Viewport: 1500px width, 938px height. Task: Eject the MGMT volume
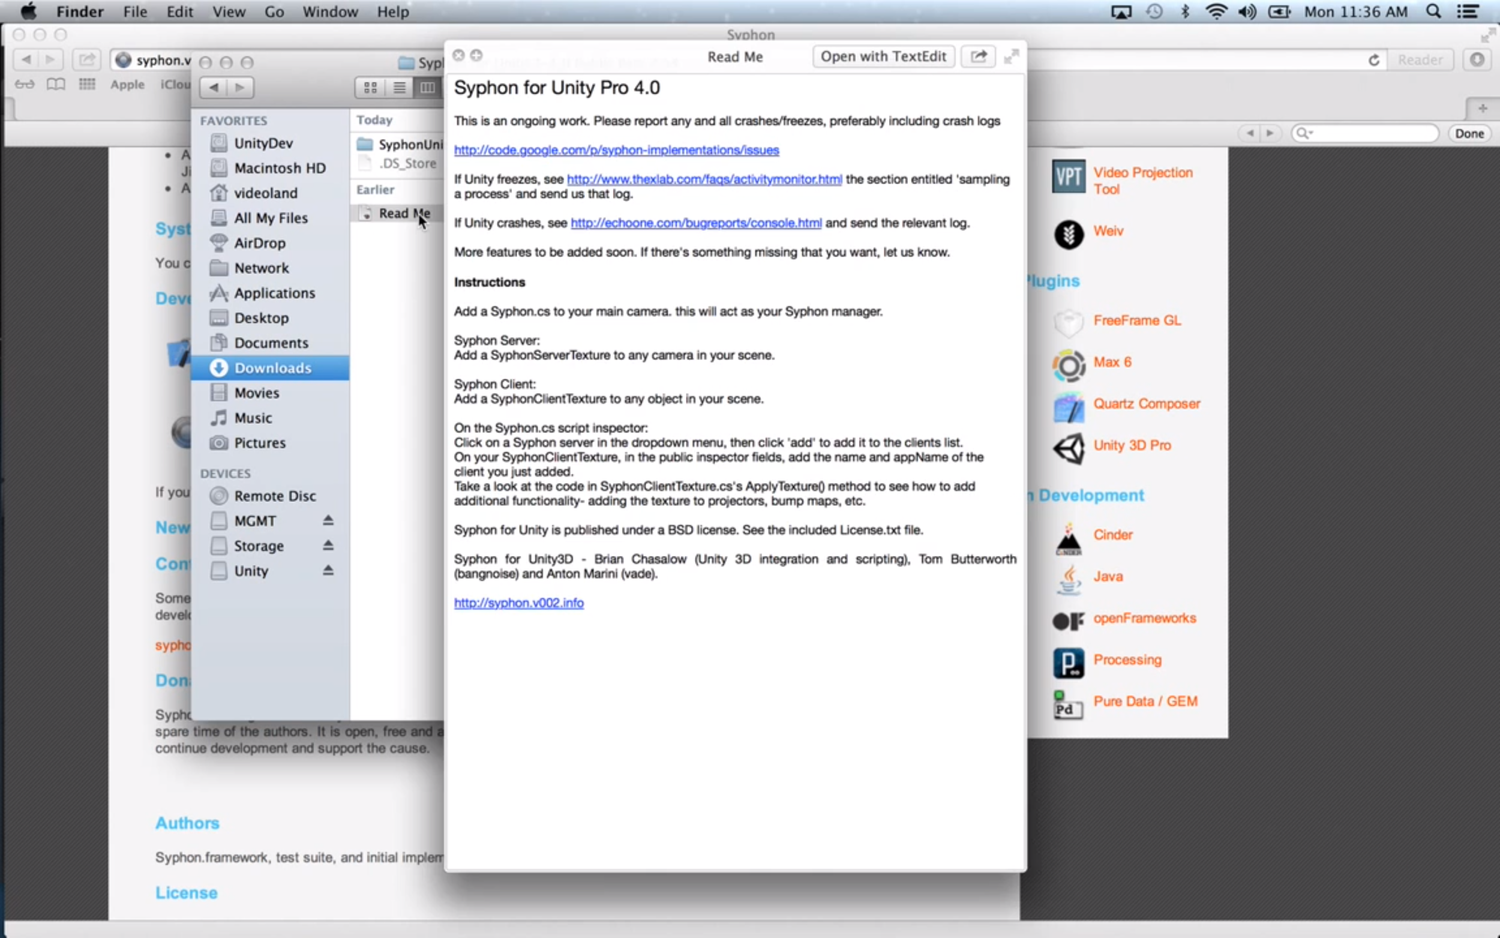(328, 521)
